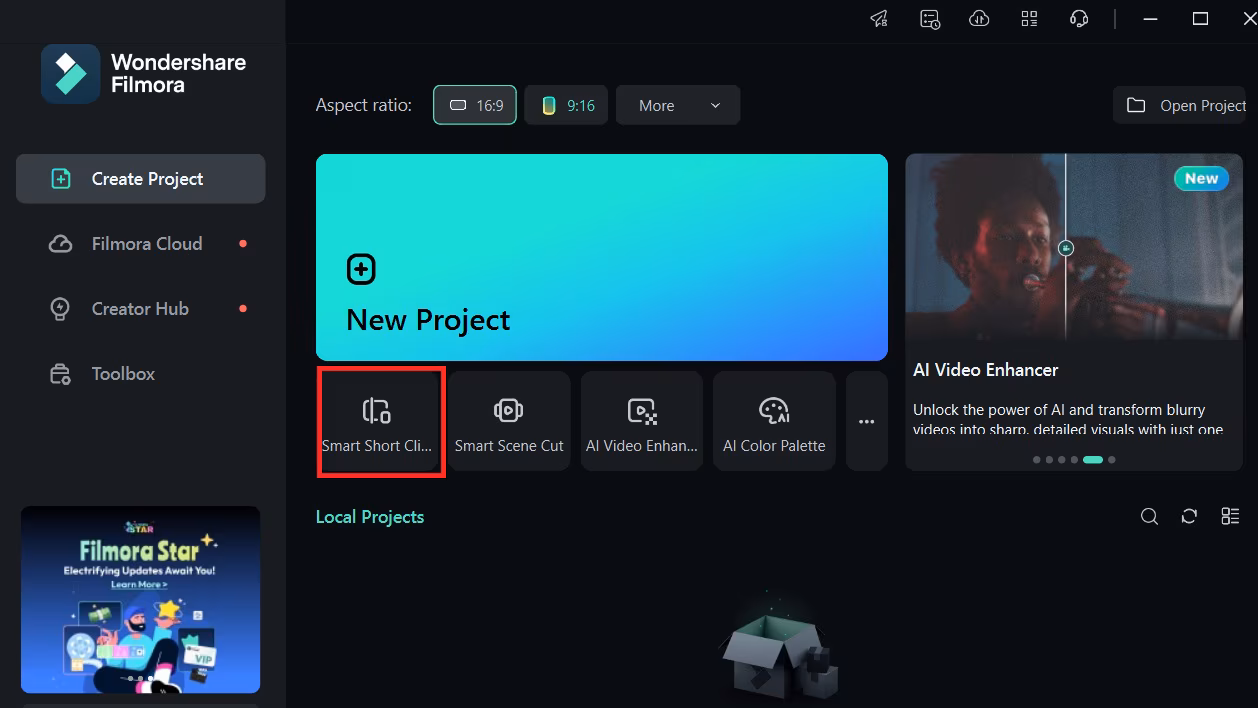Open the Toolbox sidebar section
Image resolution: width=1258 pixels, height=708 pixels.
(141, 374)
